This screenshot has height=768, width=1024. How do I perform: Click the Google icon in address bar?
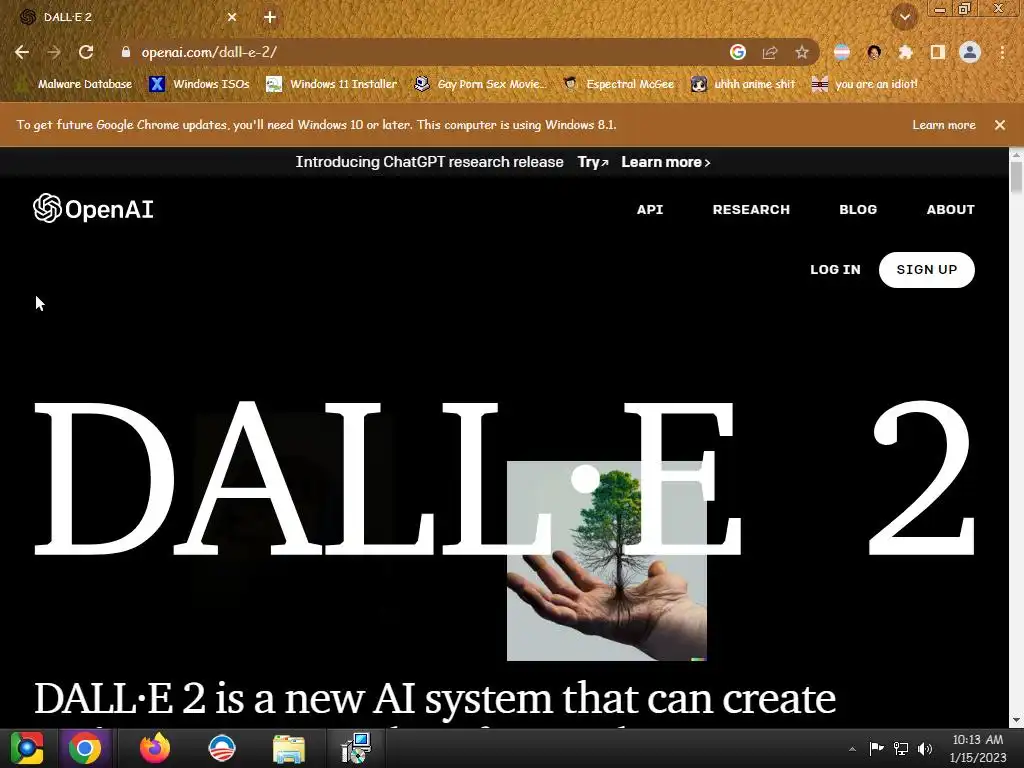click(738, 52)
